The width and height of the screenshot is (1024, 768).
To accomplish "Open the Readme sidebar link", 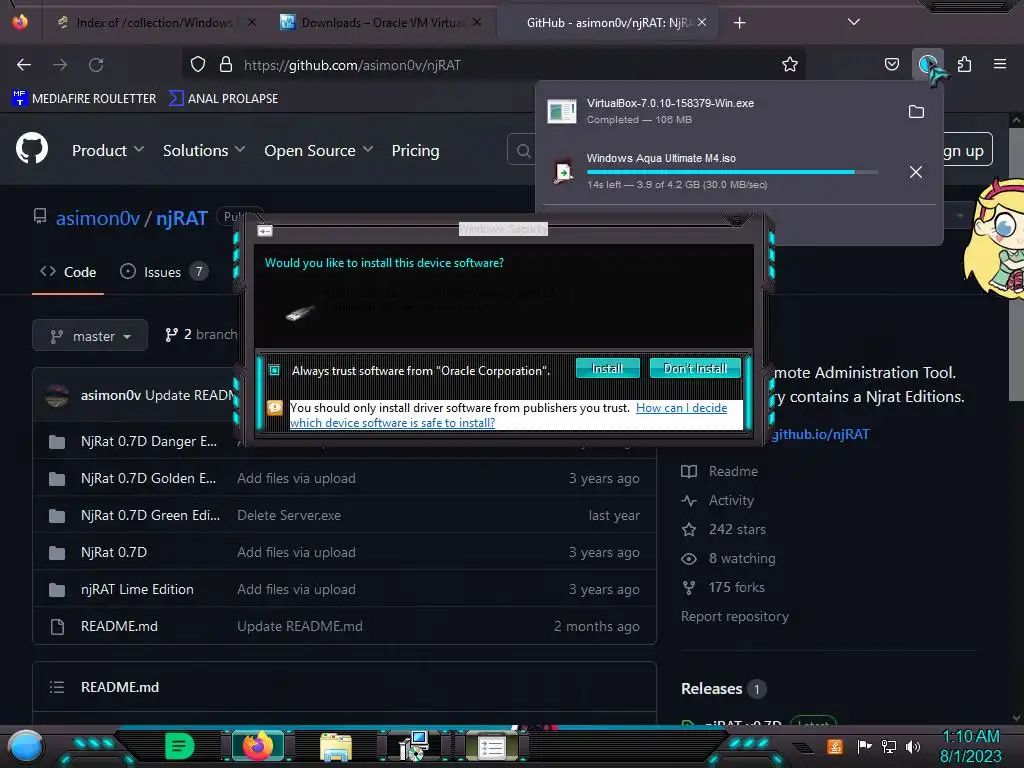I will click(x=720, y=472).
